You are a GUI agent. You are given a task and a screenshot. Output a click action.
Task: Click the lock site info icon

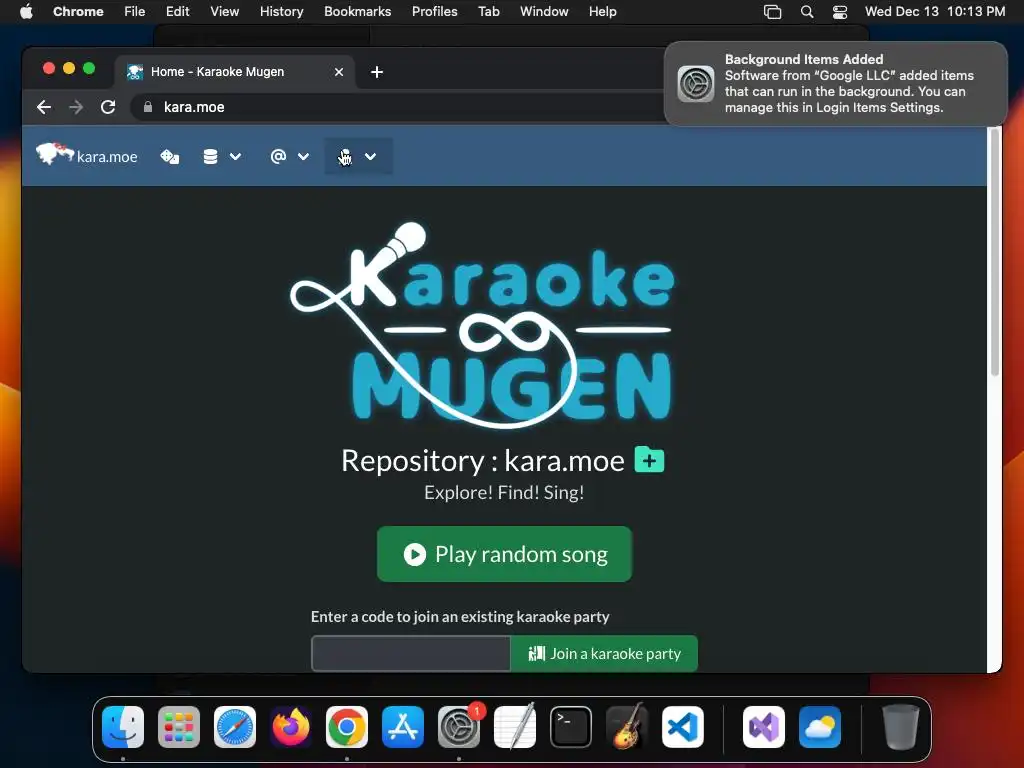pos(148,107)
